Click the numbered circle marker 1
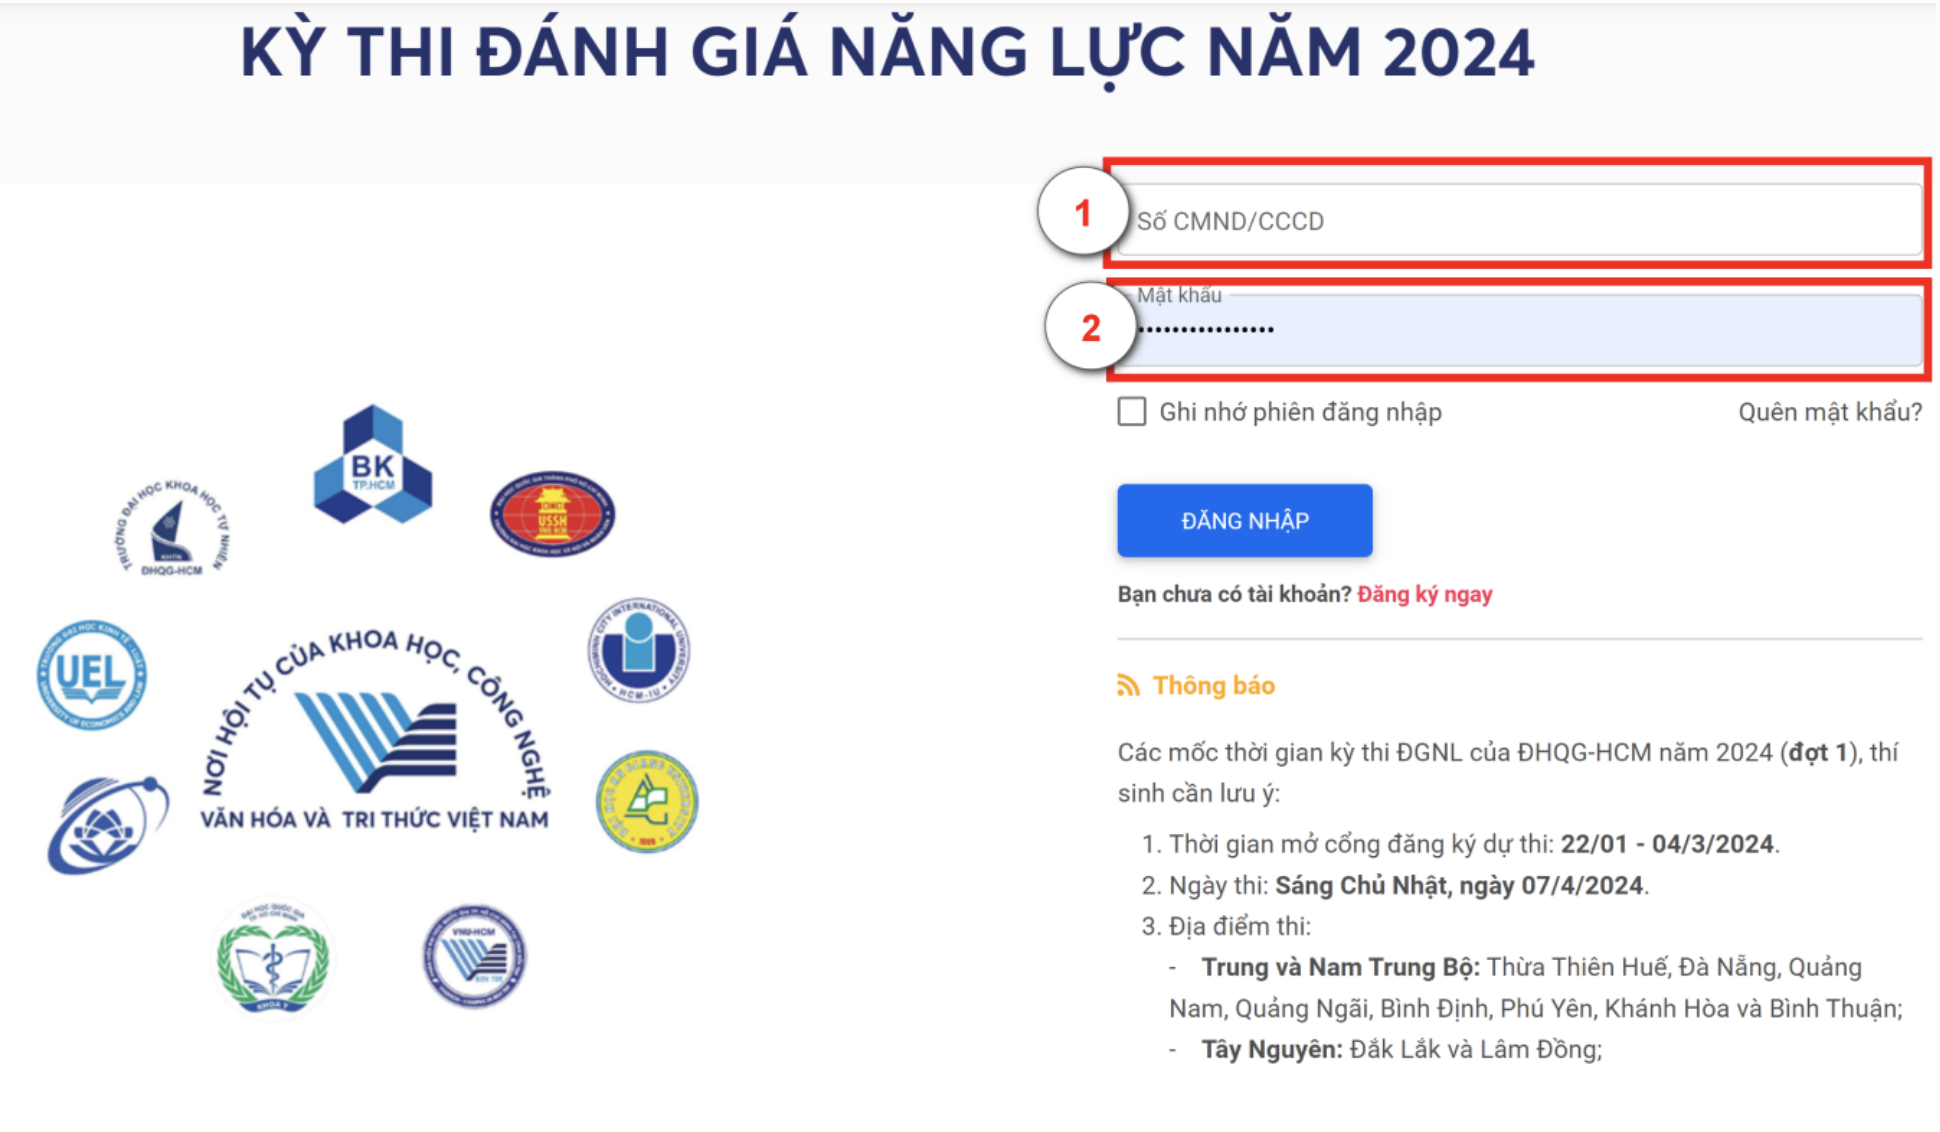The height and width of the screenshot is (1132, 1940). point(1082,212)
